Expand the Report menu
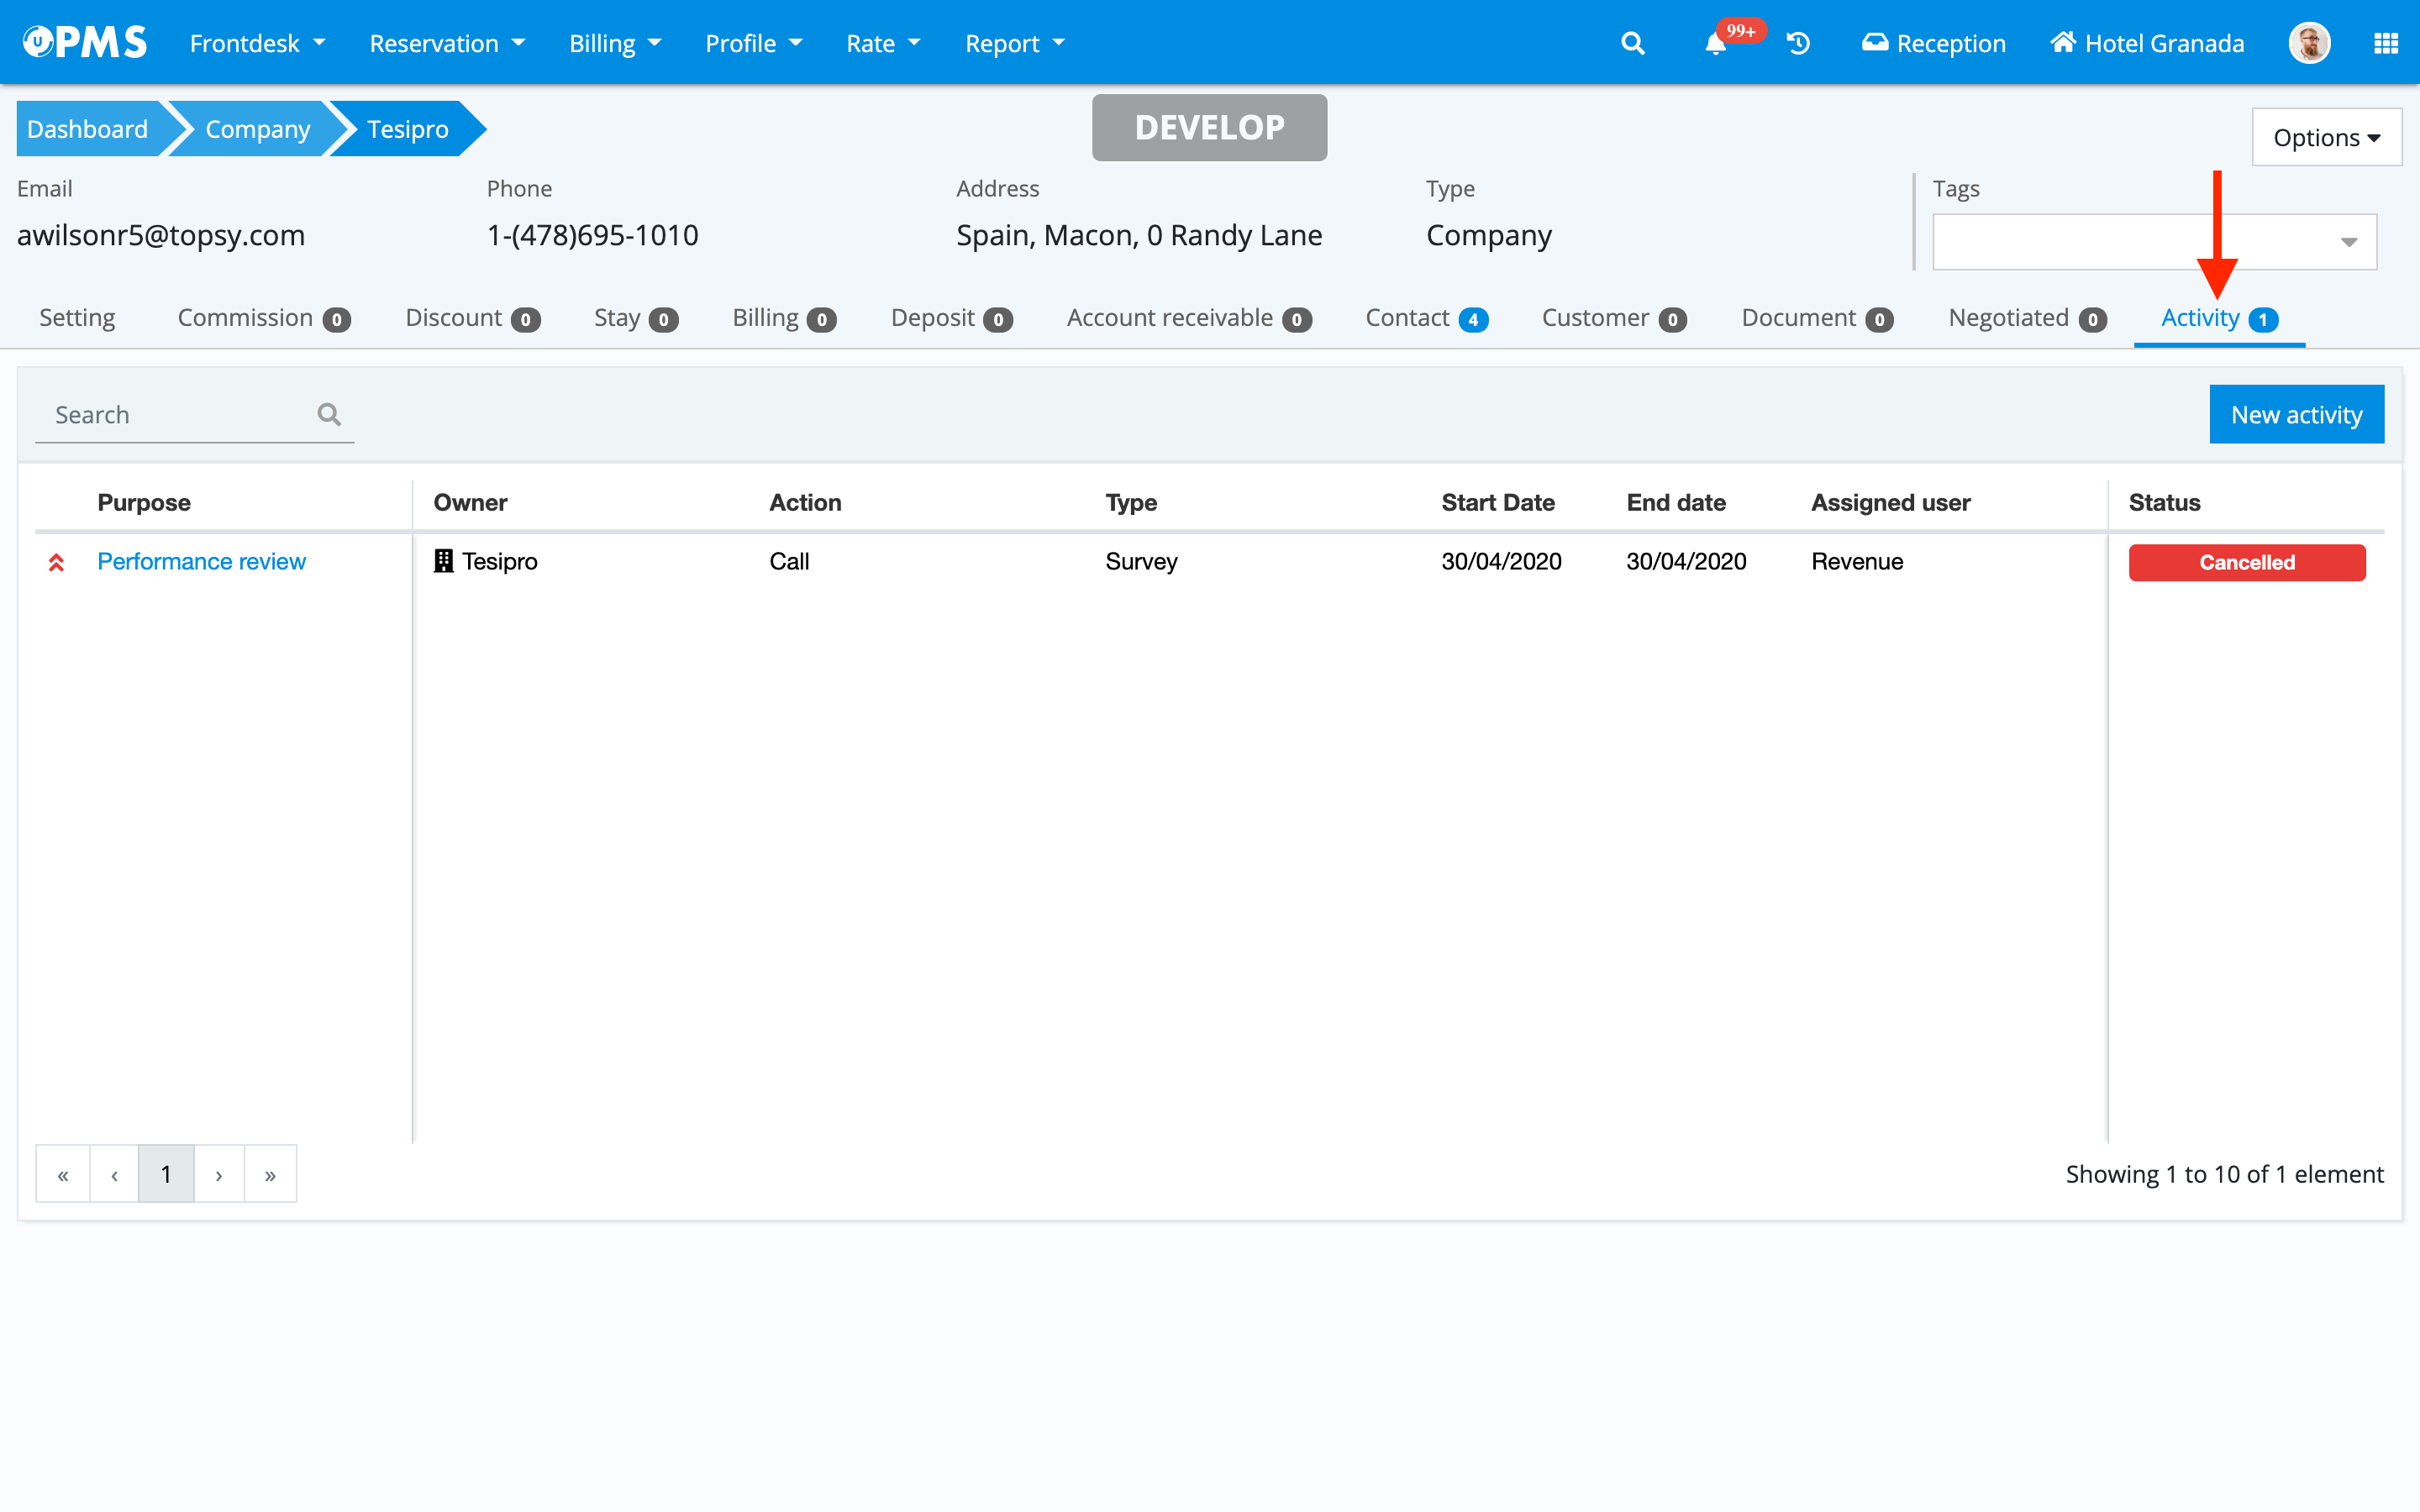2420x1512 pixels. pyautogui.click(x=1014, y=43)
